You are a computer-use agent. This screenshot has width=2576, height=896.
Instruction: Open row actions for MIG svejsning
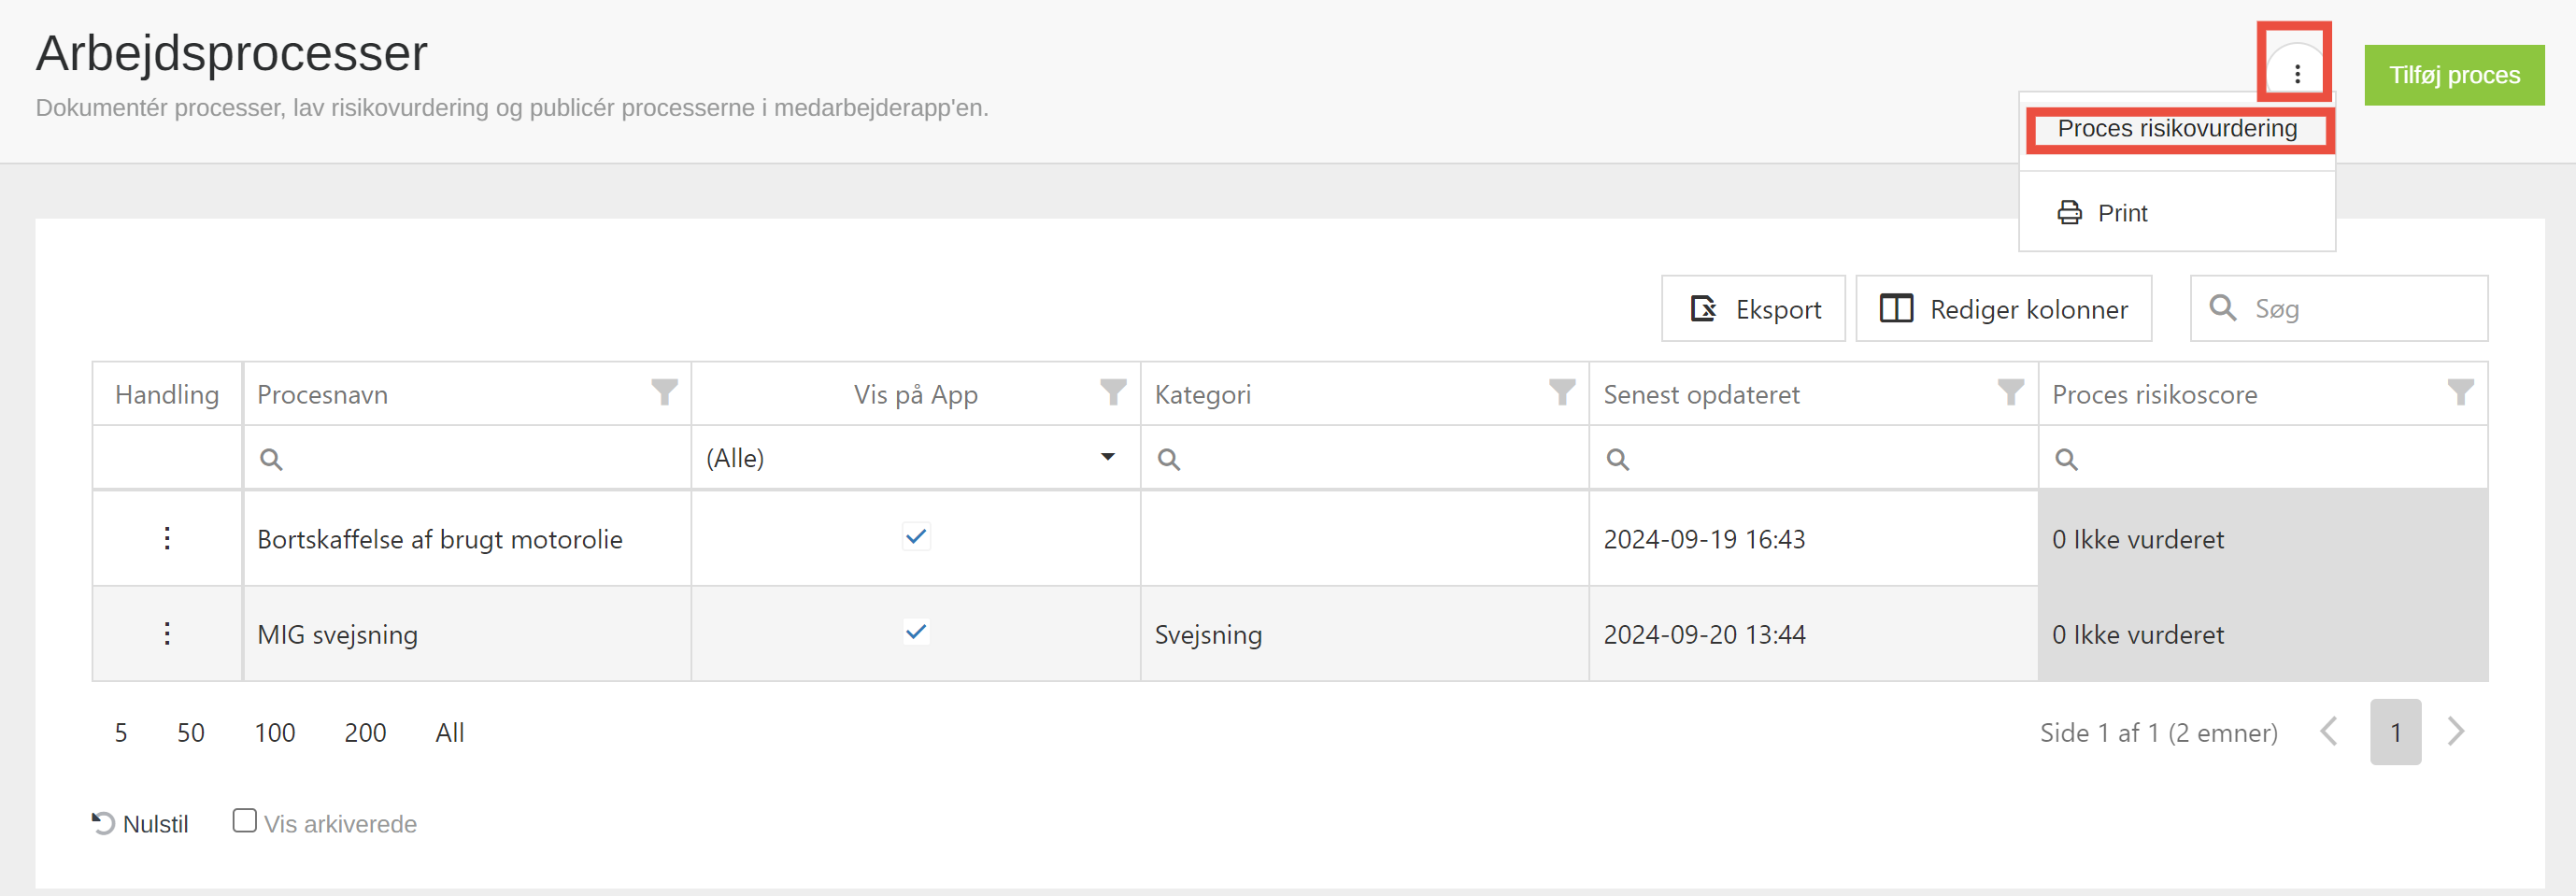pos(167,633)
